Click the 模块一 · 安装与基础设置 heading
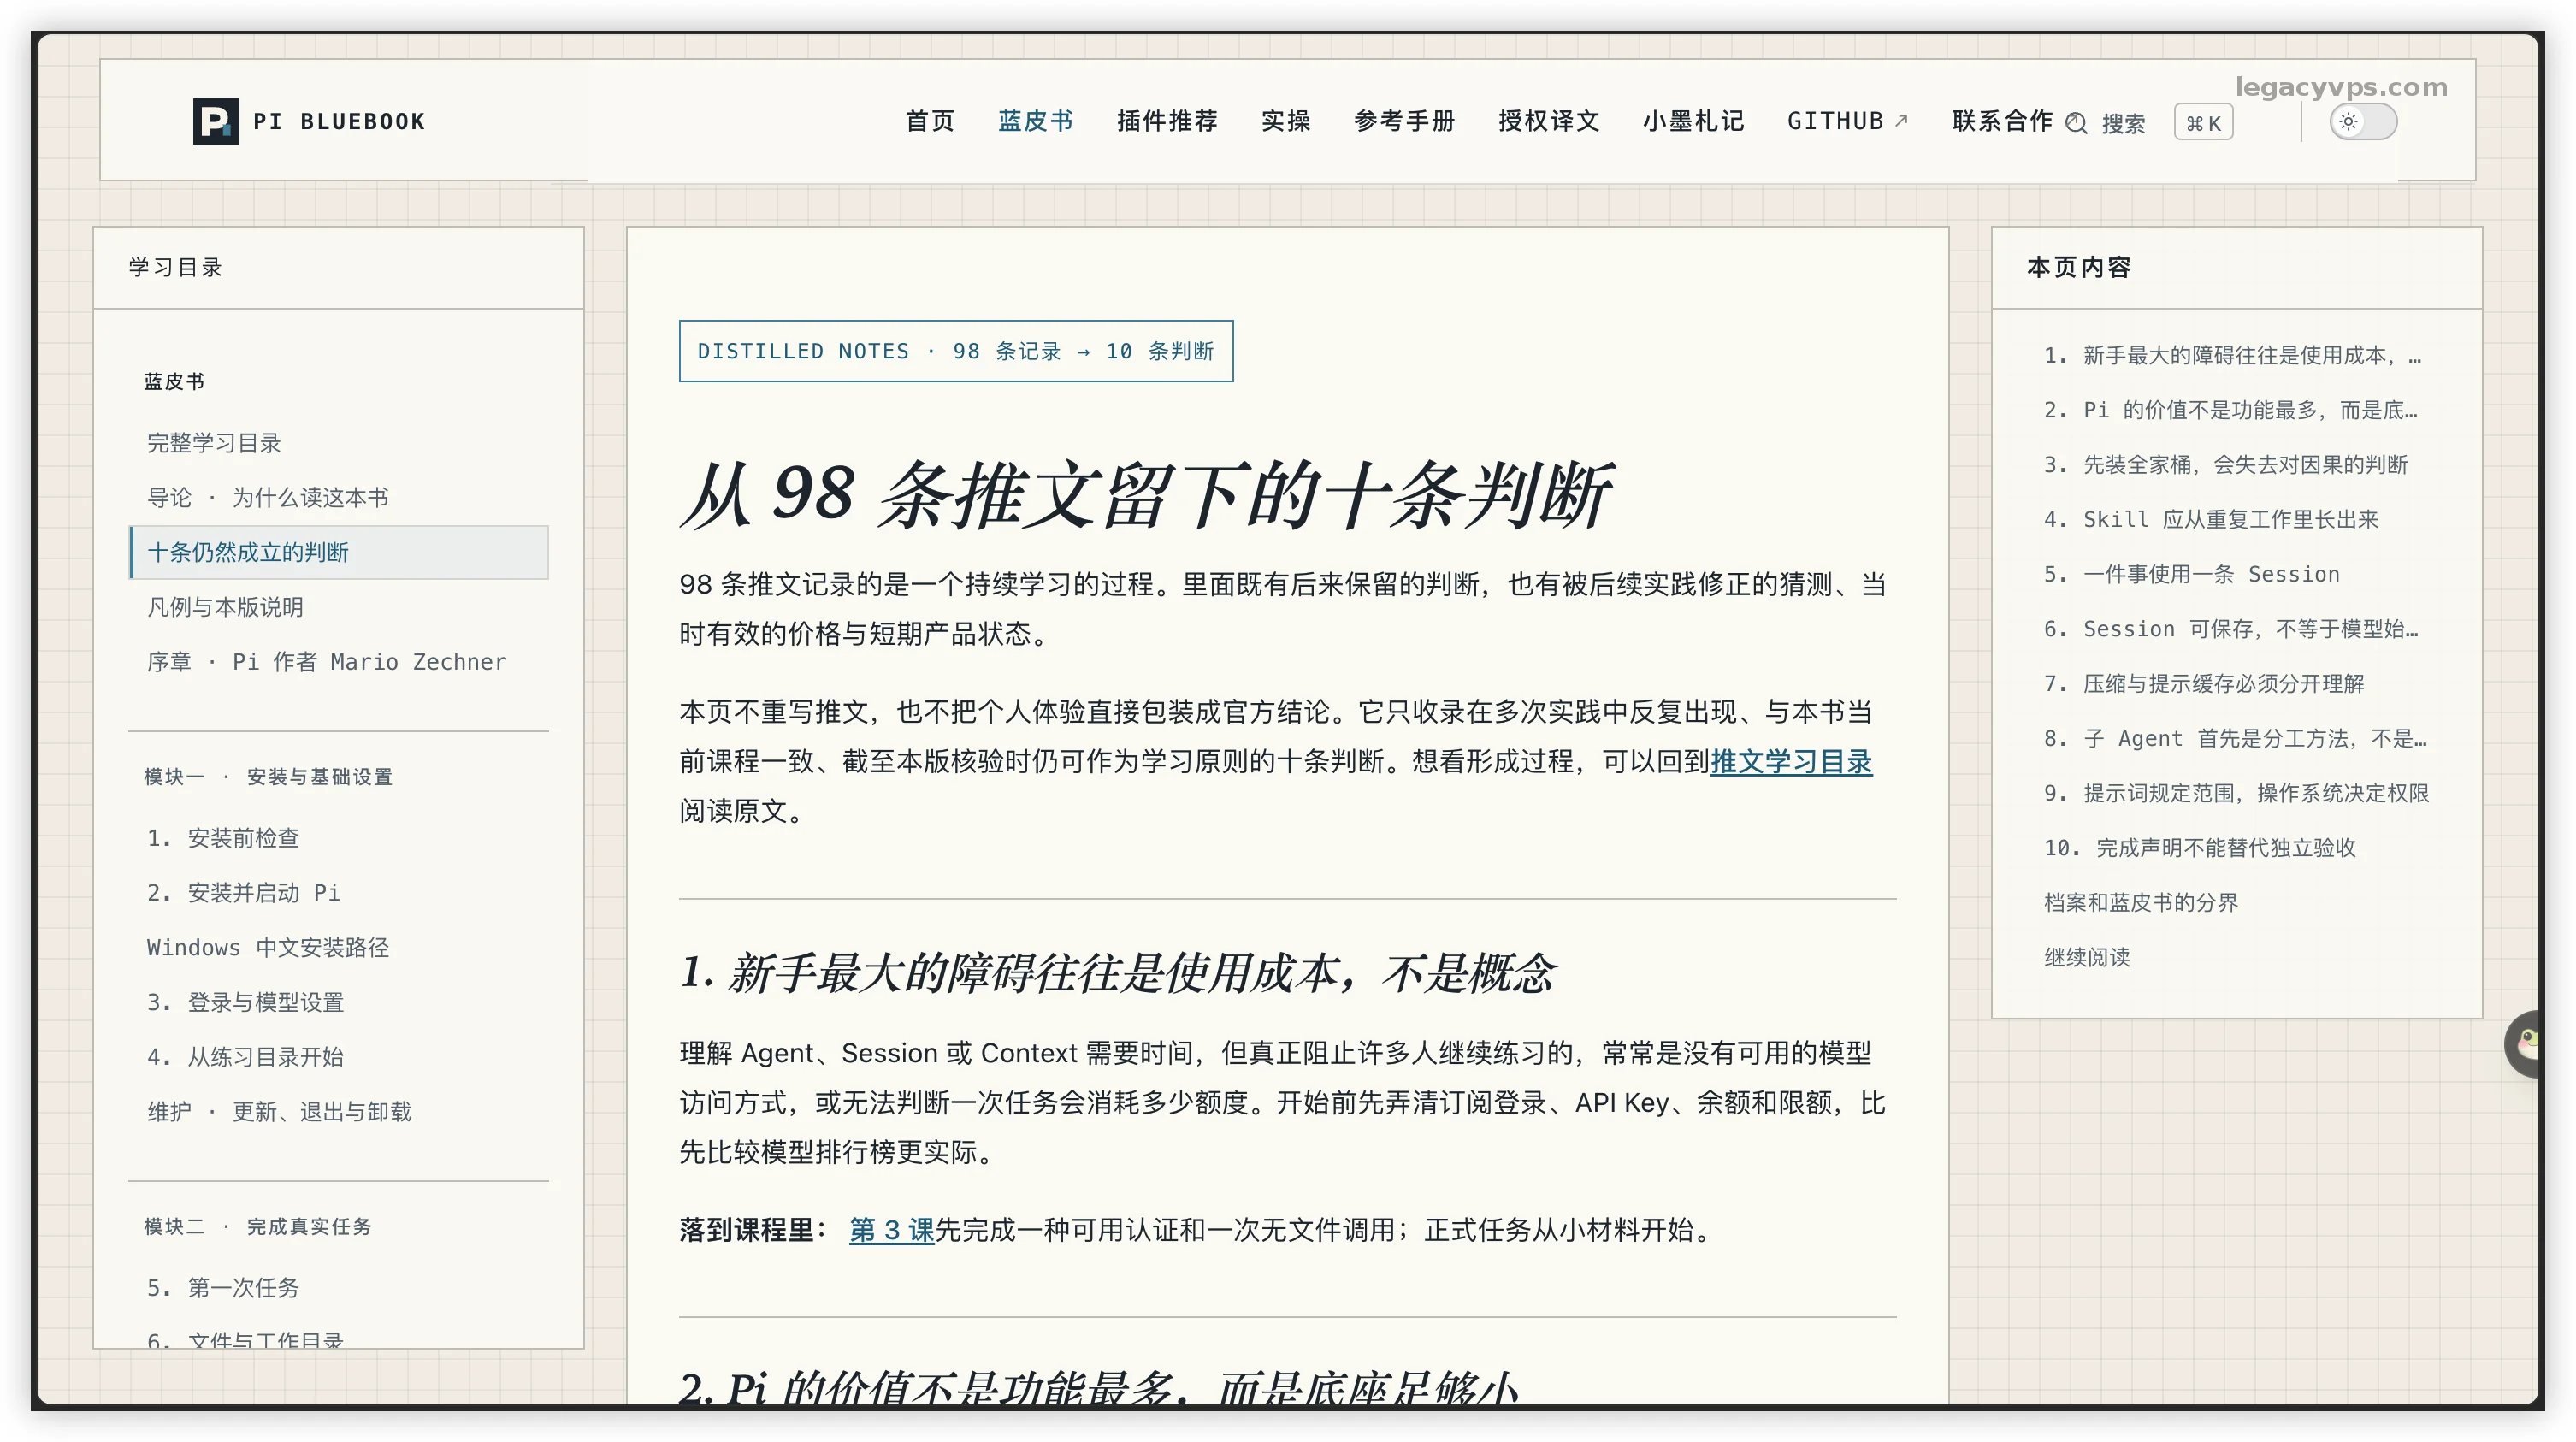This screenshot has height=1442, width=2576. pyautogui.click(x=268, y=777)
